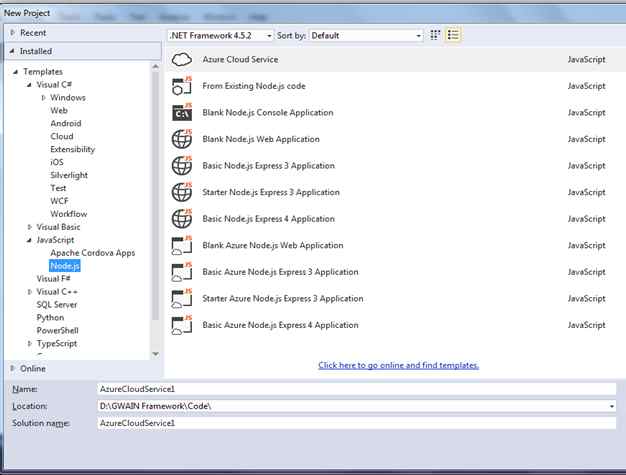
Task: Select 'Blank Node.js Web Application' template name
Action: [261, 139]
